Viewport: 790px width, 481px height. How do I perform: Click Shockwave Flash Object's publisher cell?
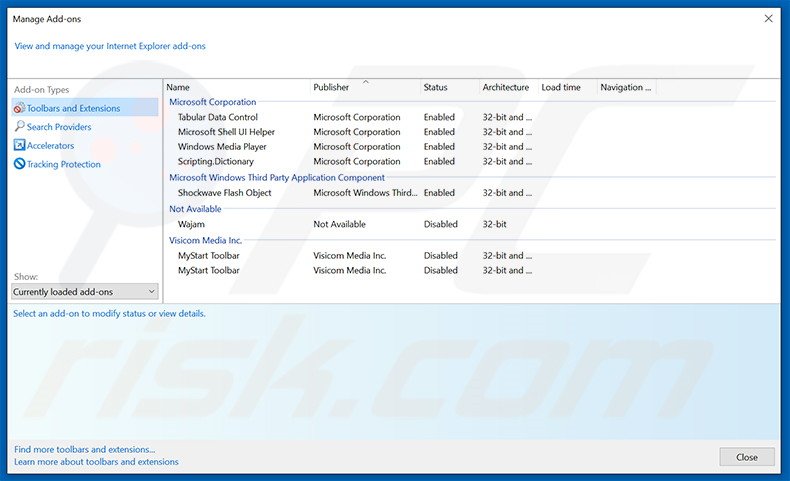365,193
